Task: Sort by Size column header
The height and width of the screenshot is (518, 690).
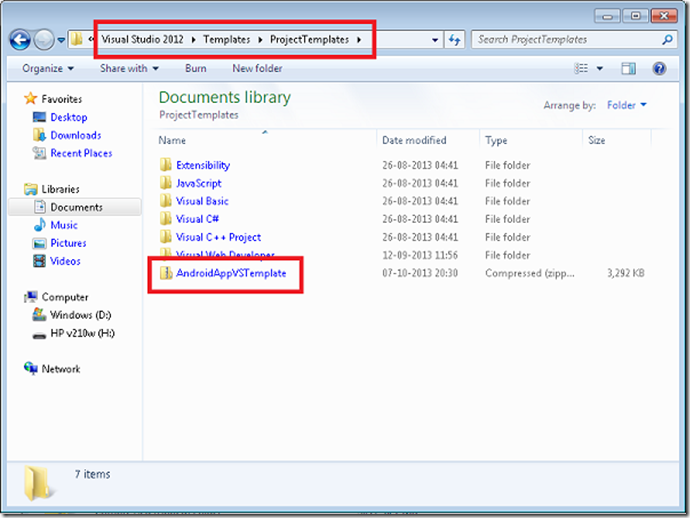Action: click(x=596, y=140)
